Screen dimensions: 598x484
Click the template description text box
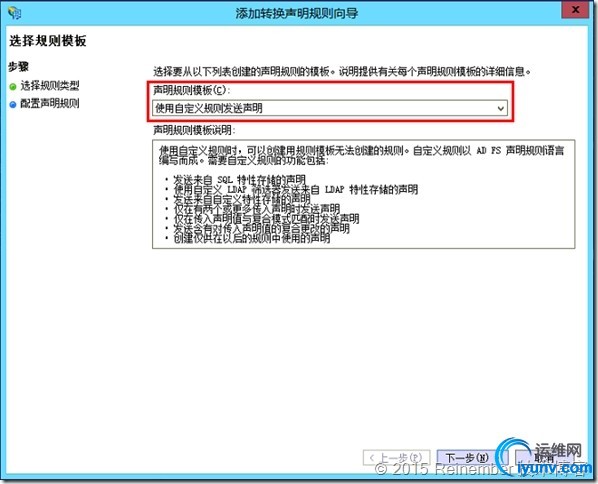click(x=363, y=194)
